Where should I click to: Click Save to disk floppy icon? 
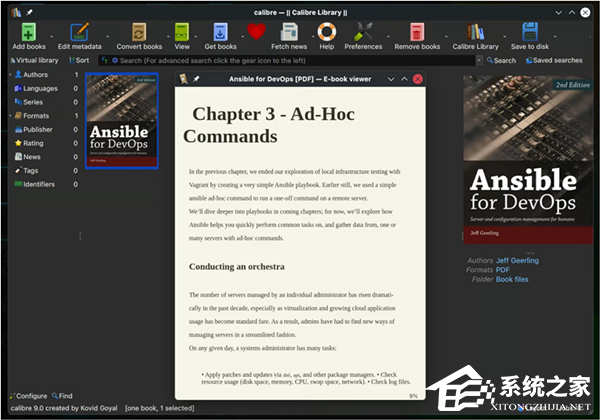(530, 32)
